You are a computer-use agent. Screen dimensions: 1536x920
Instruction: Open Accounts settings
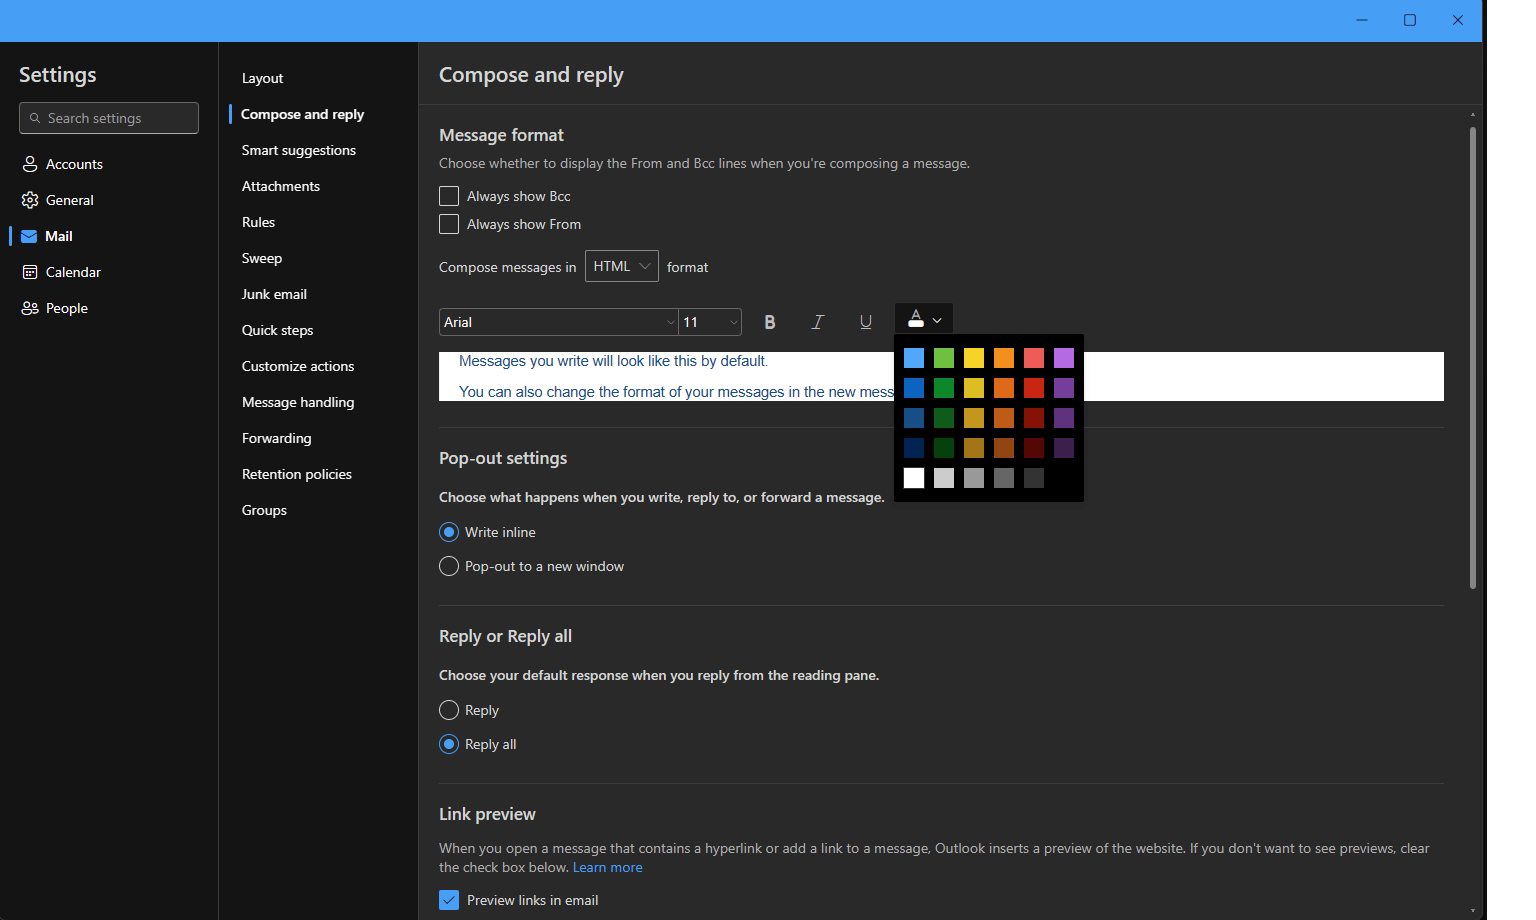74,163
